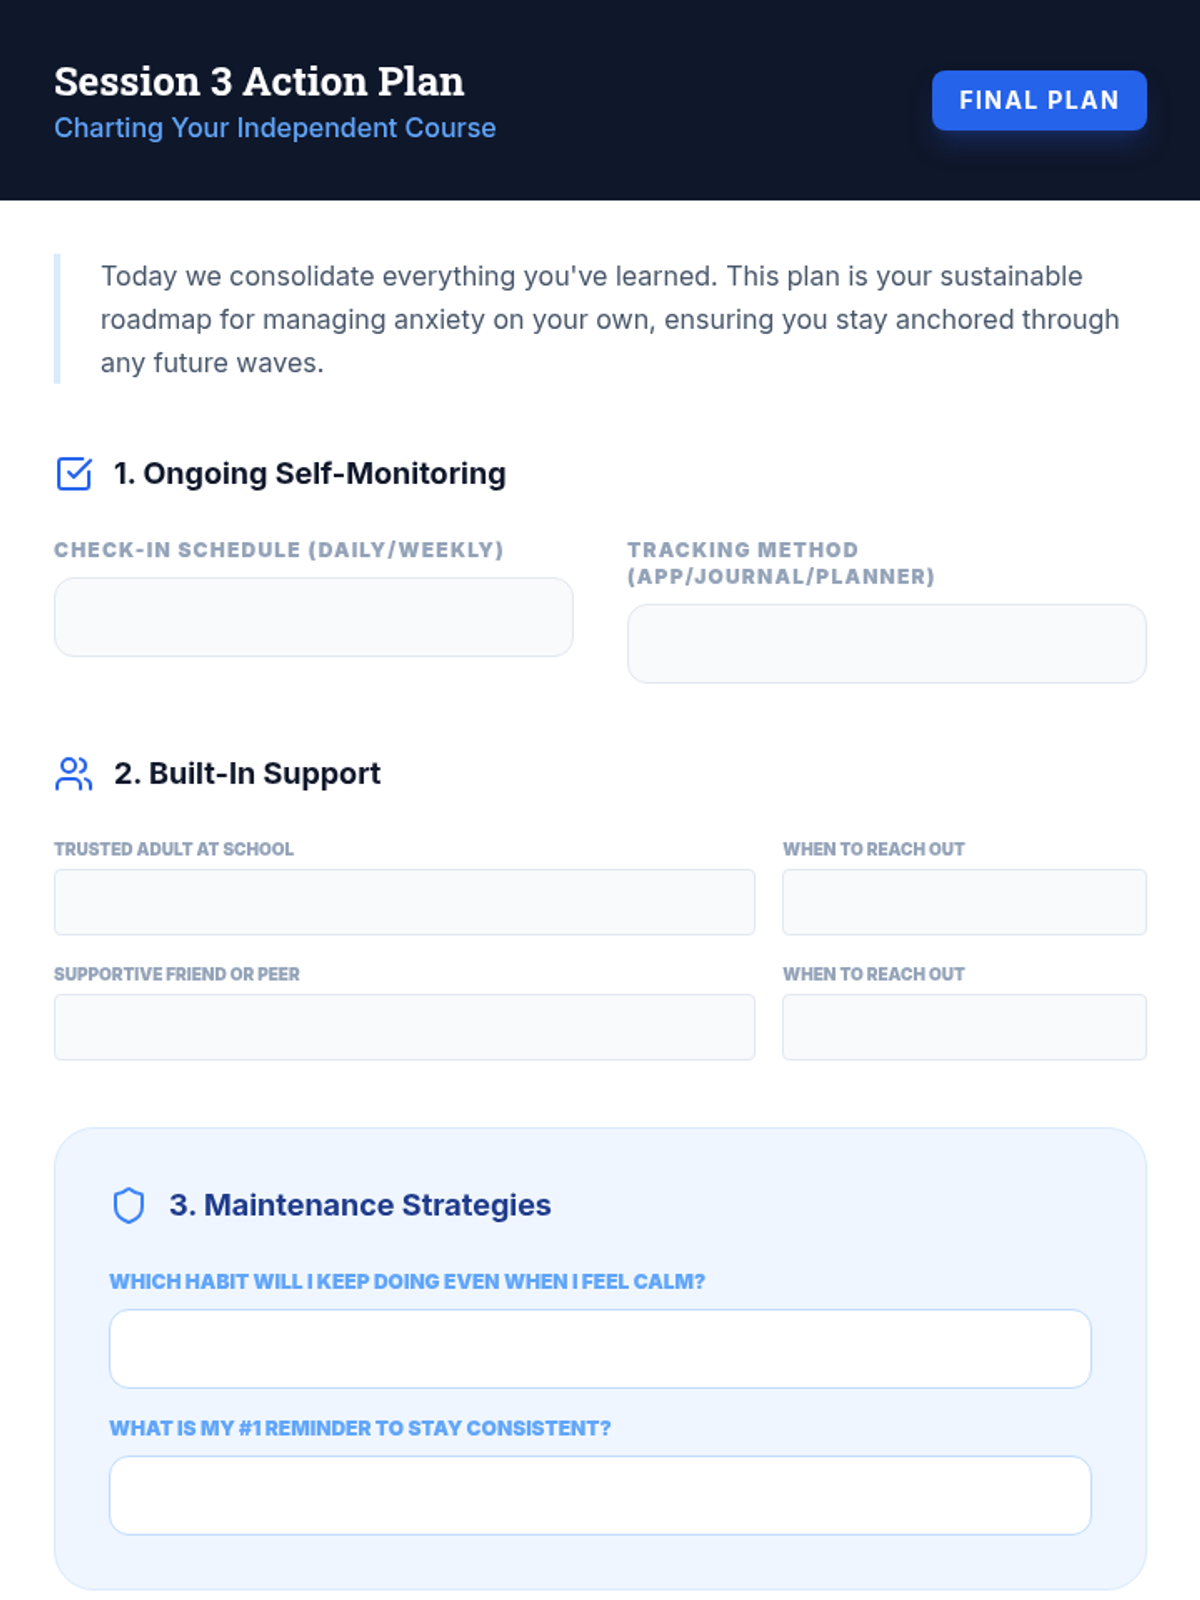Click the FINAL PLAN button
This screenshot has height=1600, width=1200.
pos(1039,100)
